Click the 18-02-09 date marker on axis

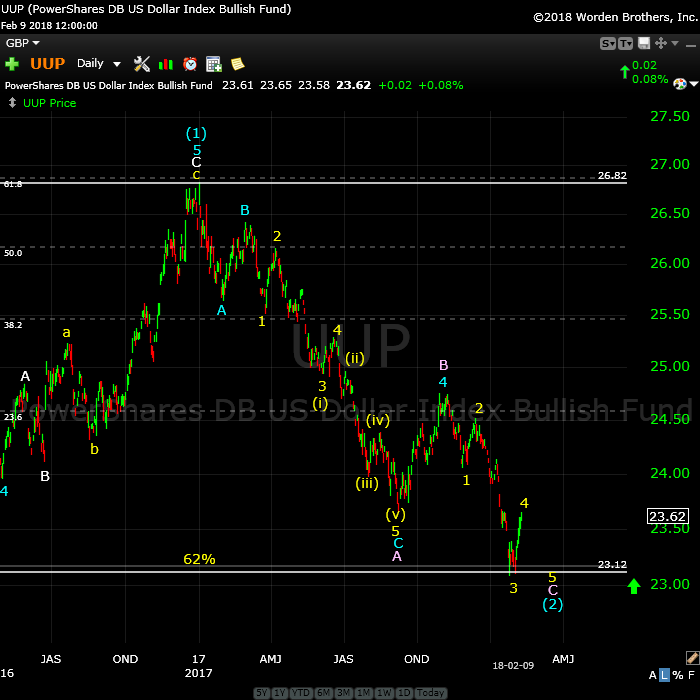point(513,666)
